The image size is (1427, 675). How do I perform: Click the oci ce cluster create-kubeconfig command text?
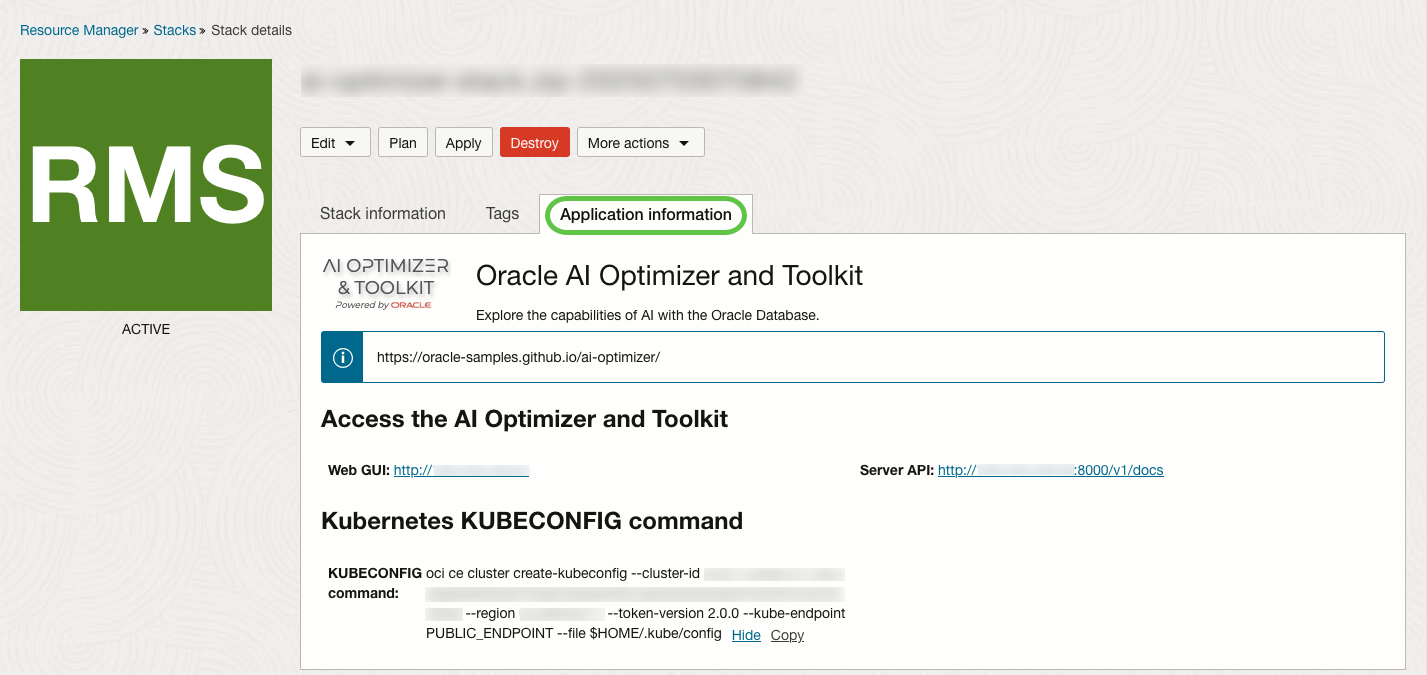[564, 574]
